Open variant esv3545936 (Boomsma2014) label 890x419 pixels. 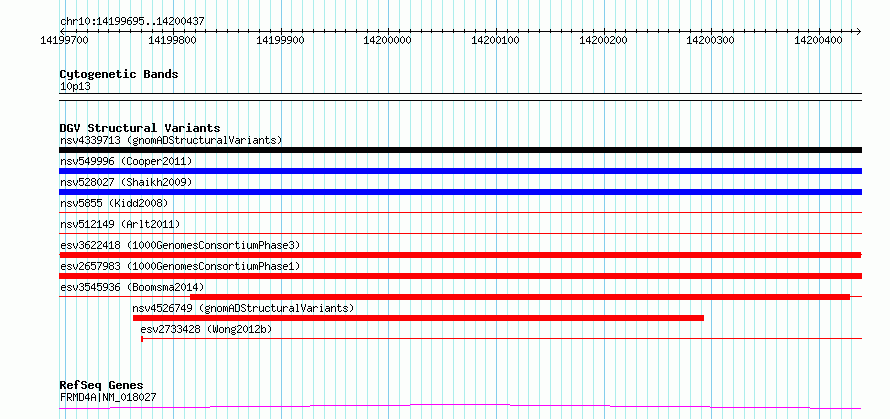pyautogui.click(x=132, y=287)
